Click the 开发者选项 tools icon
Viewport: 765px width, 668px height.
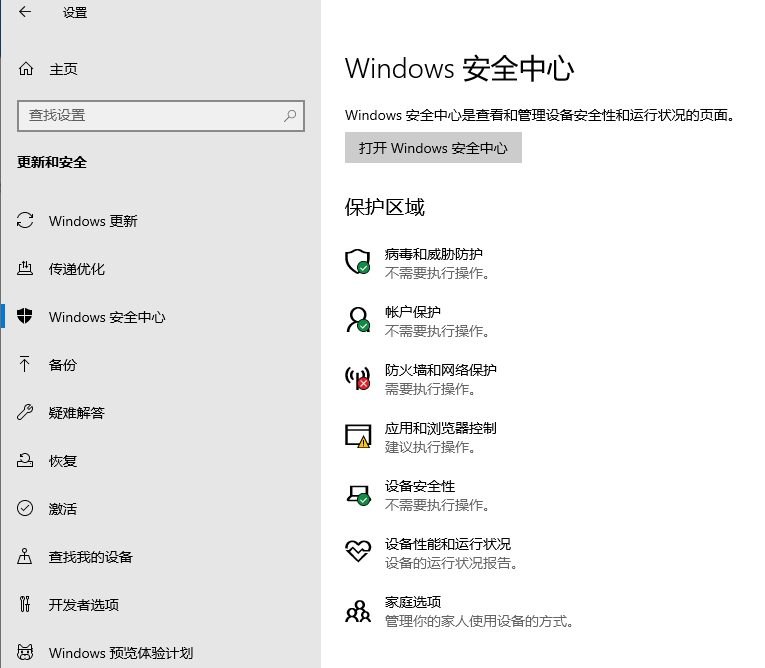pos(25,604)
